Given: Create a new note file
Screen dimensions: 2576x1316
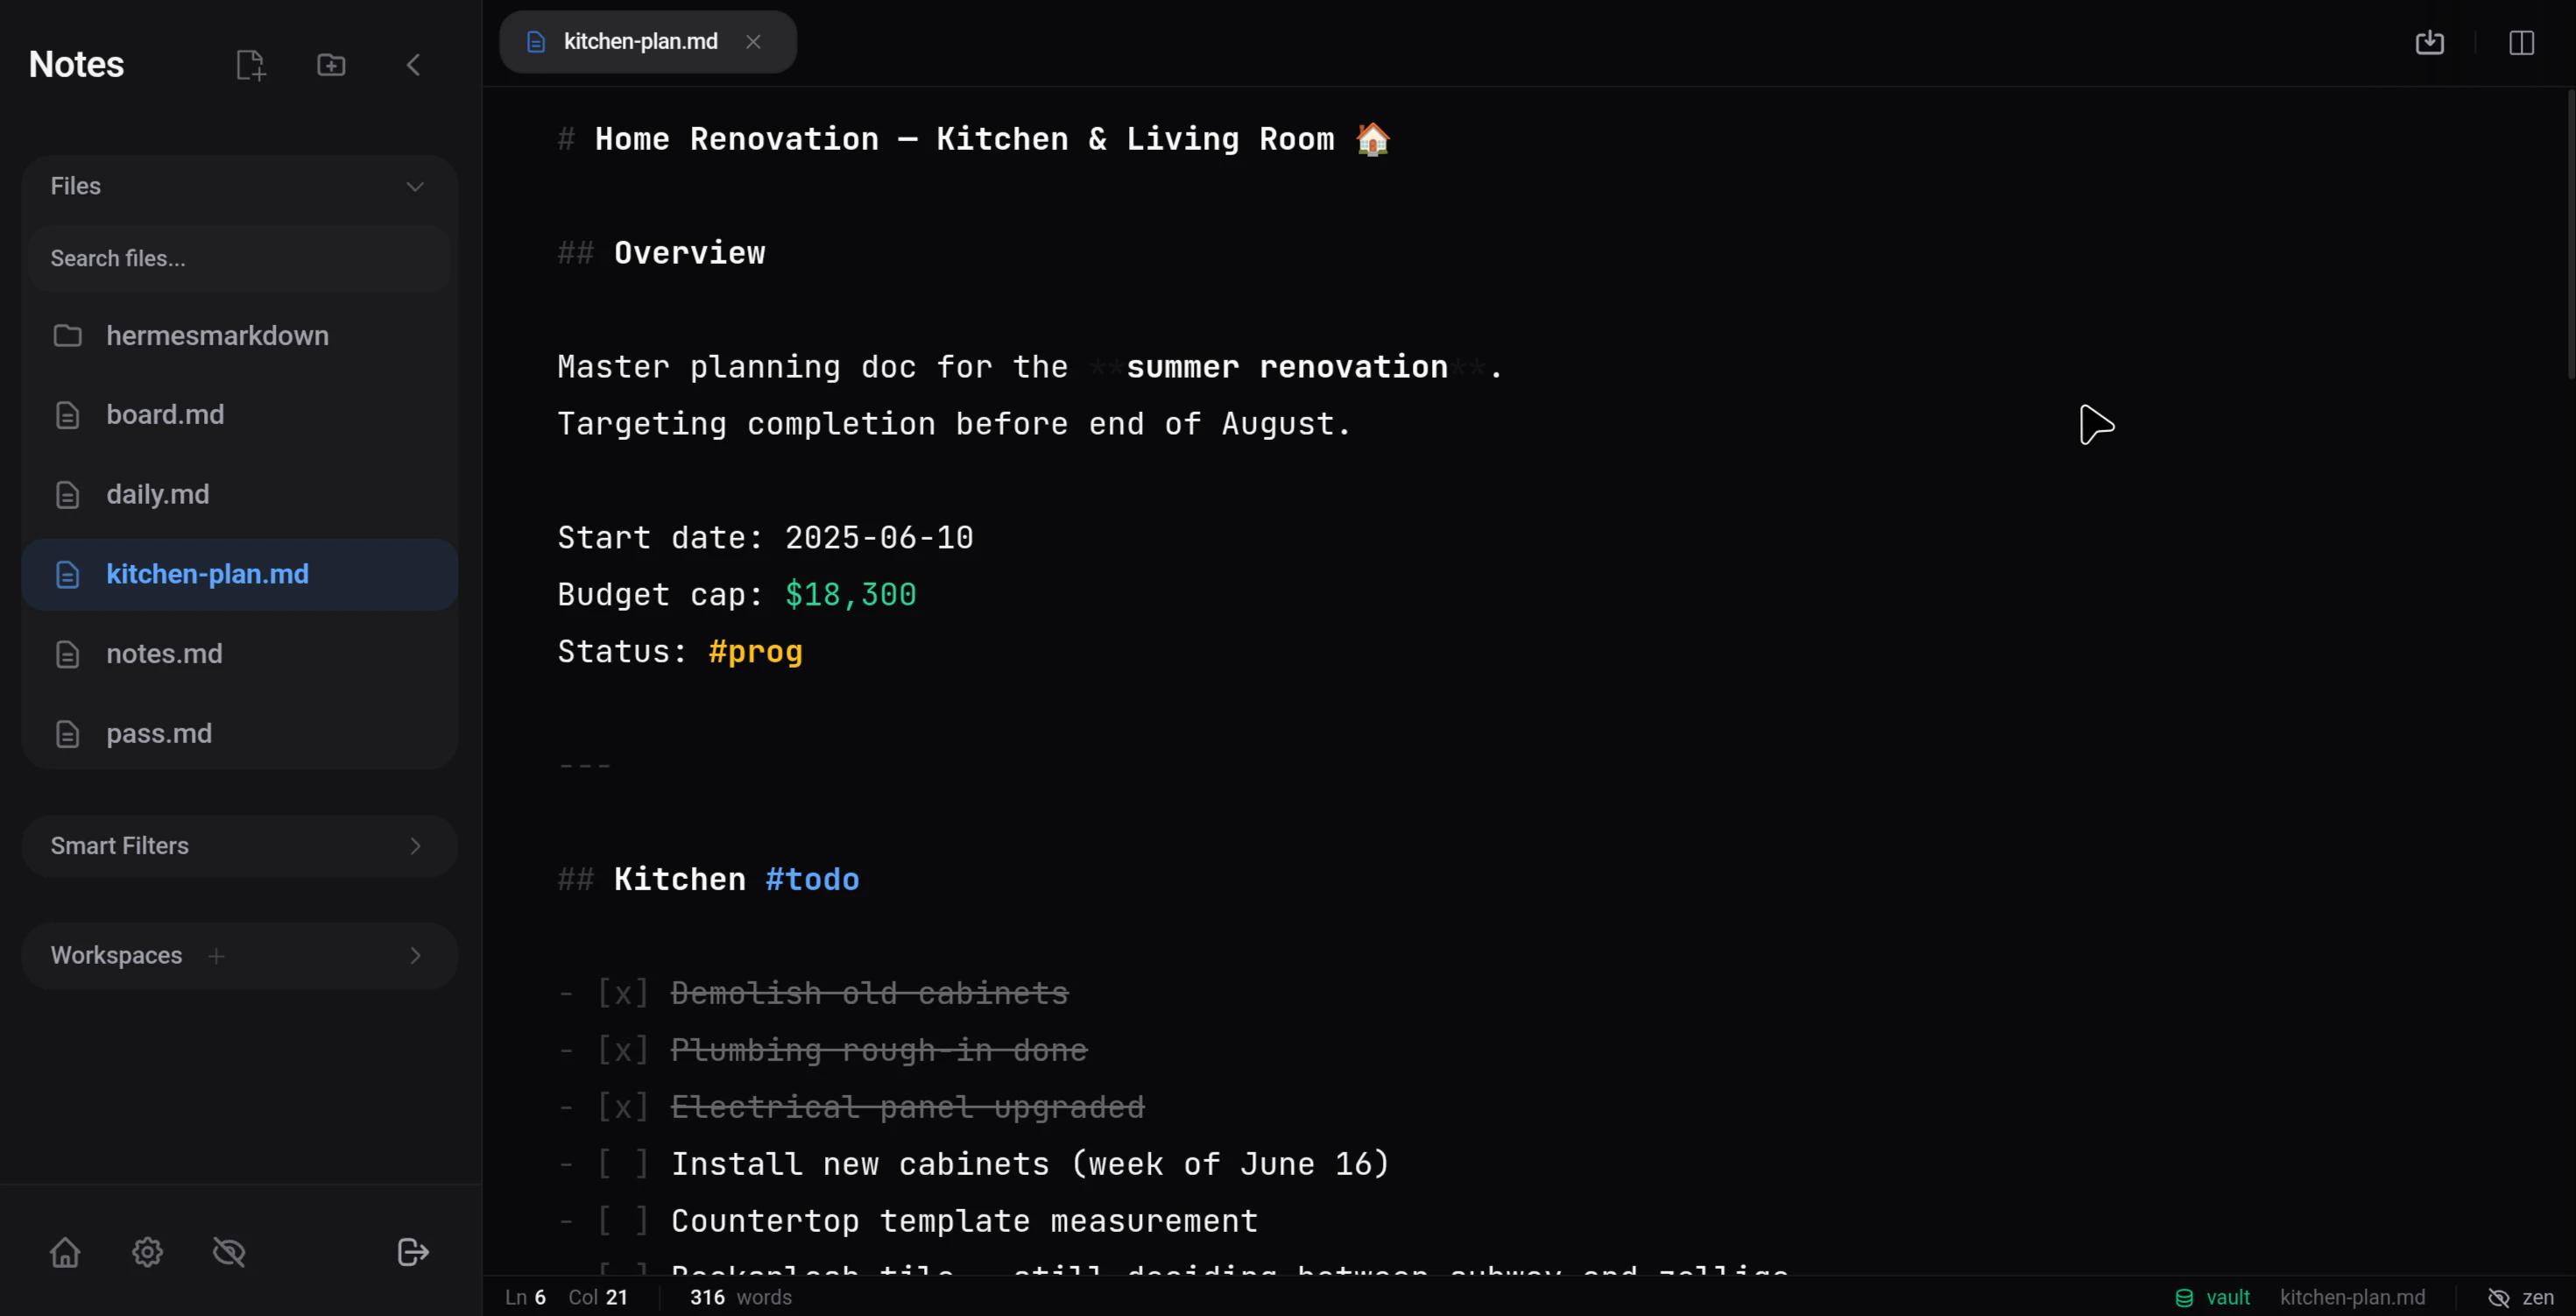Looking at the screenshot, I should coord(250,65).
